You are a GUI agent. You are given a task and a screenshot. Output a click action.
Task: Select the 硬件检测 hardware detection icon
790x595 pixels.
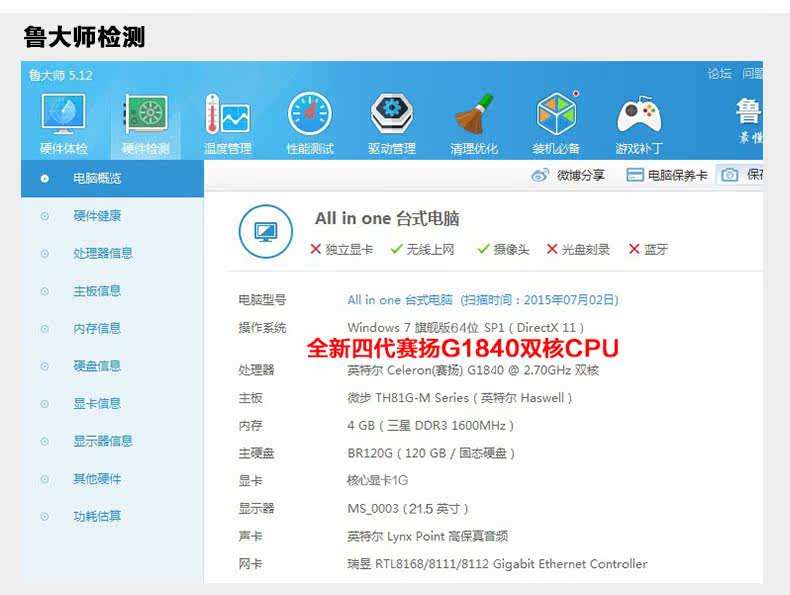[146, 113]
